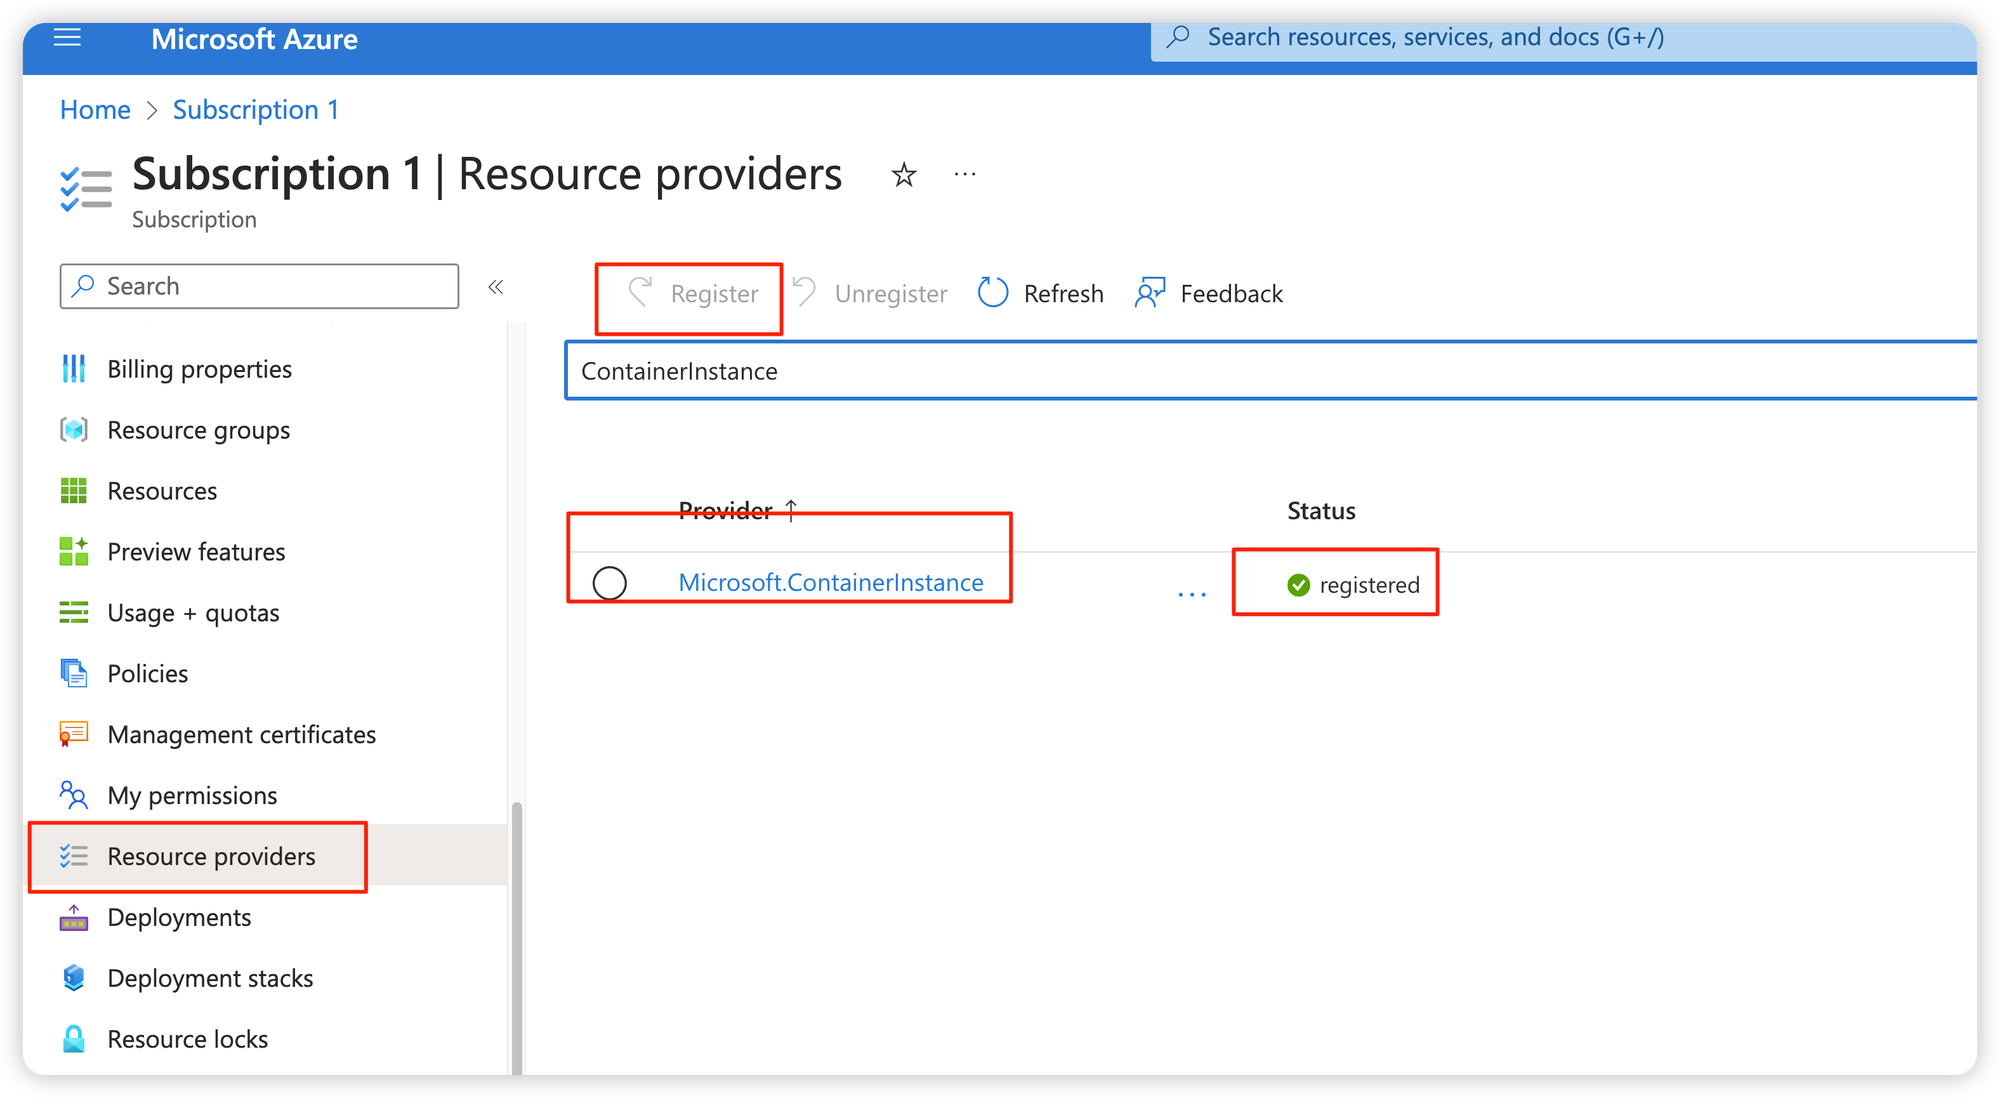Select the Microsoft.ContainerInstance radio button
Viewport: 2000px width, 1098px height.
pos(610,583)
